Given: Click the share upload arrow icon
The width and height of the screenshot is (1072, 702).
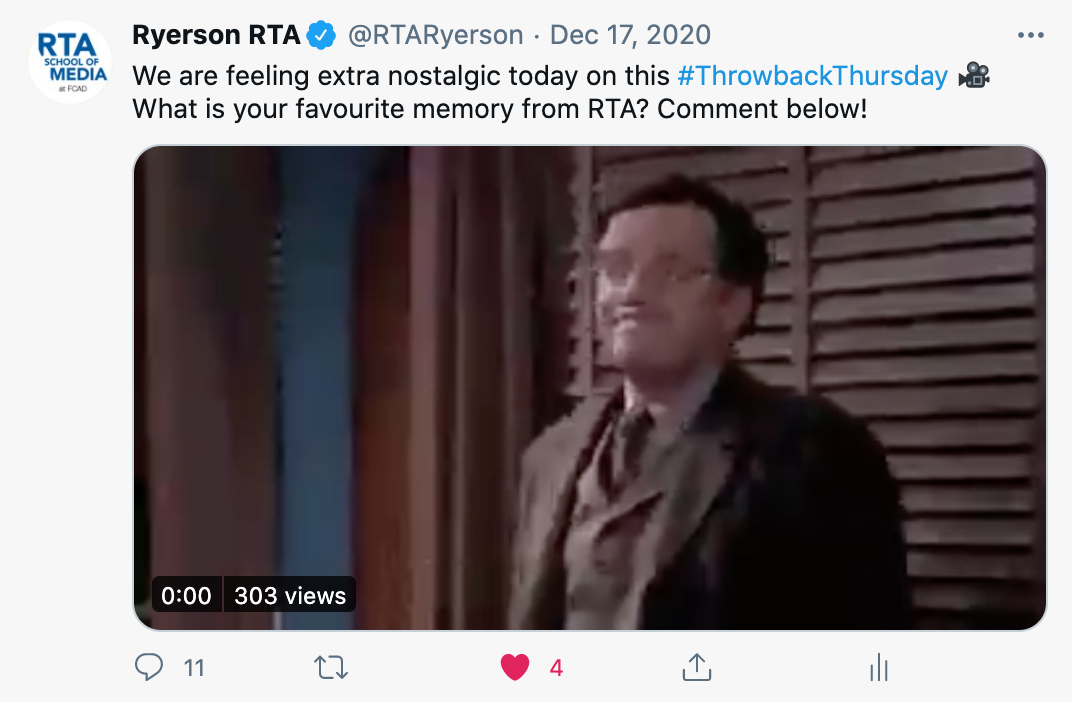Looking at the screenshot, I should [697, 667].
